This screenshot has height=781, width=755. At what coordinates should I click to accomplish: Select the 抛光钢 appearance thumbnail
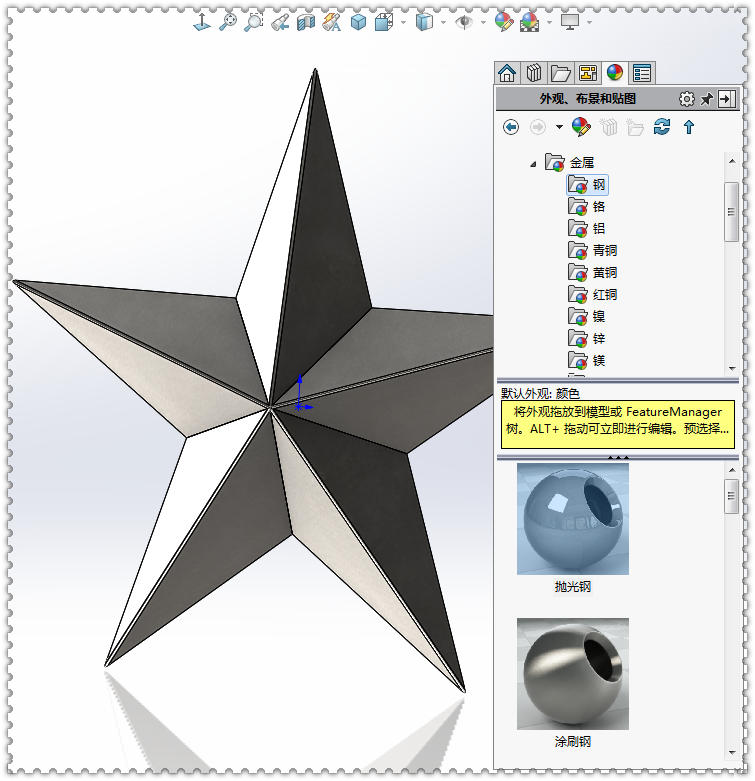click(573, 519)
